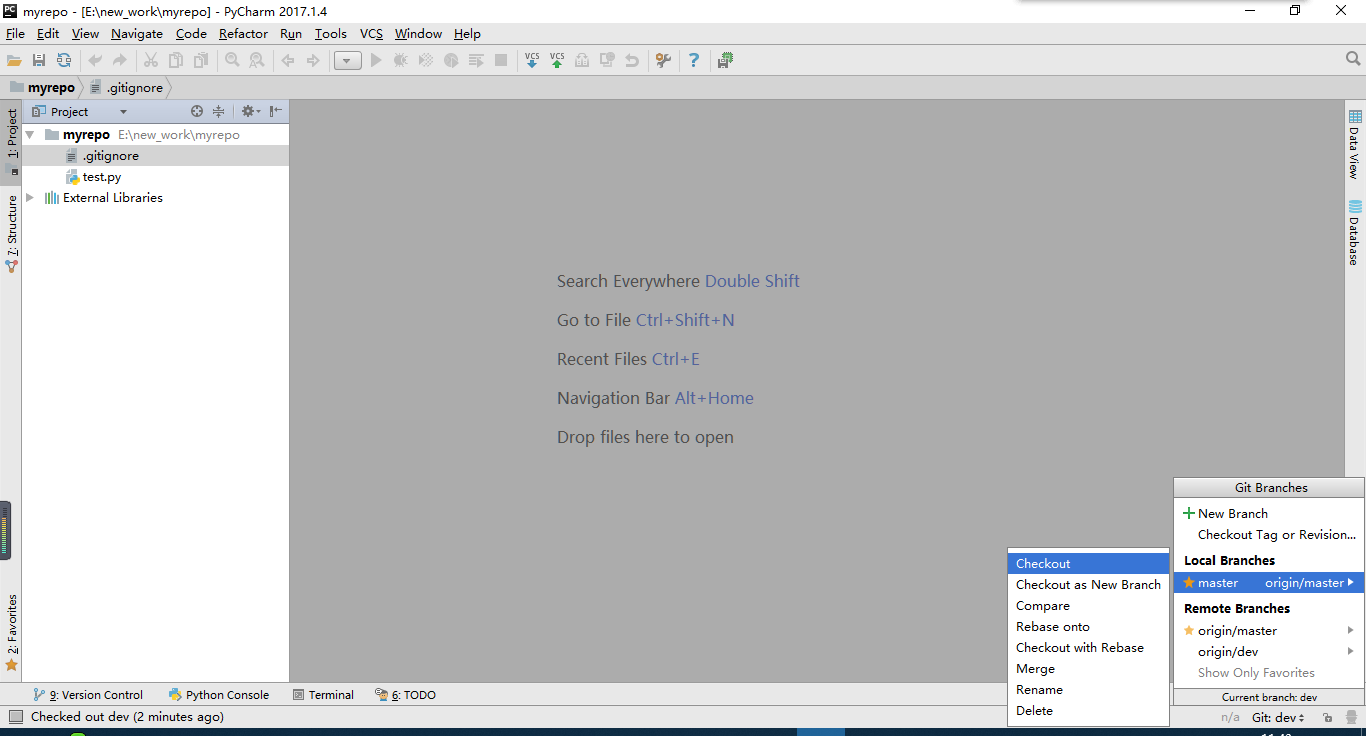Click the Save All disk icon
The height and width of the screenshot is (736, 1366).
coord(39,61)
